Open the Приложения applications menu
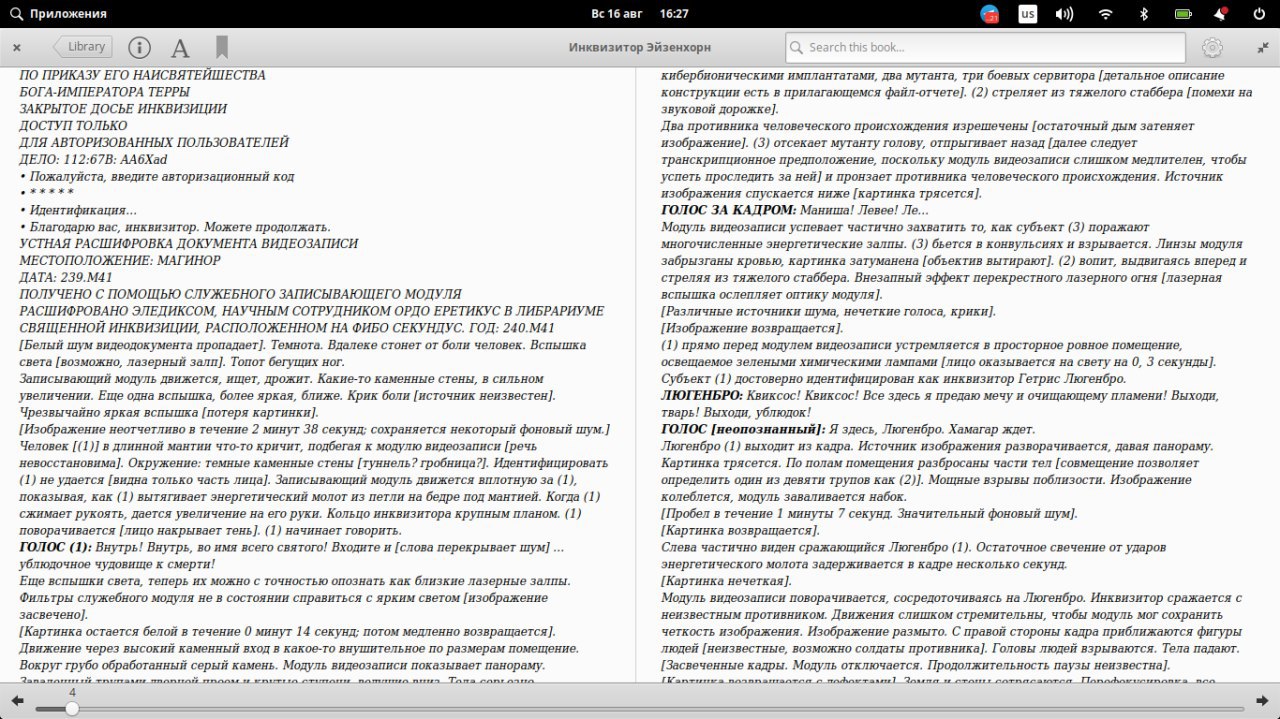 point(56,14)
